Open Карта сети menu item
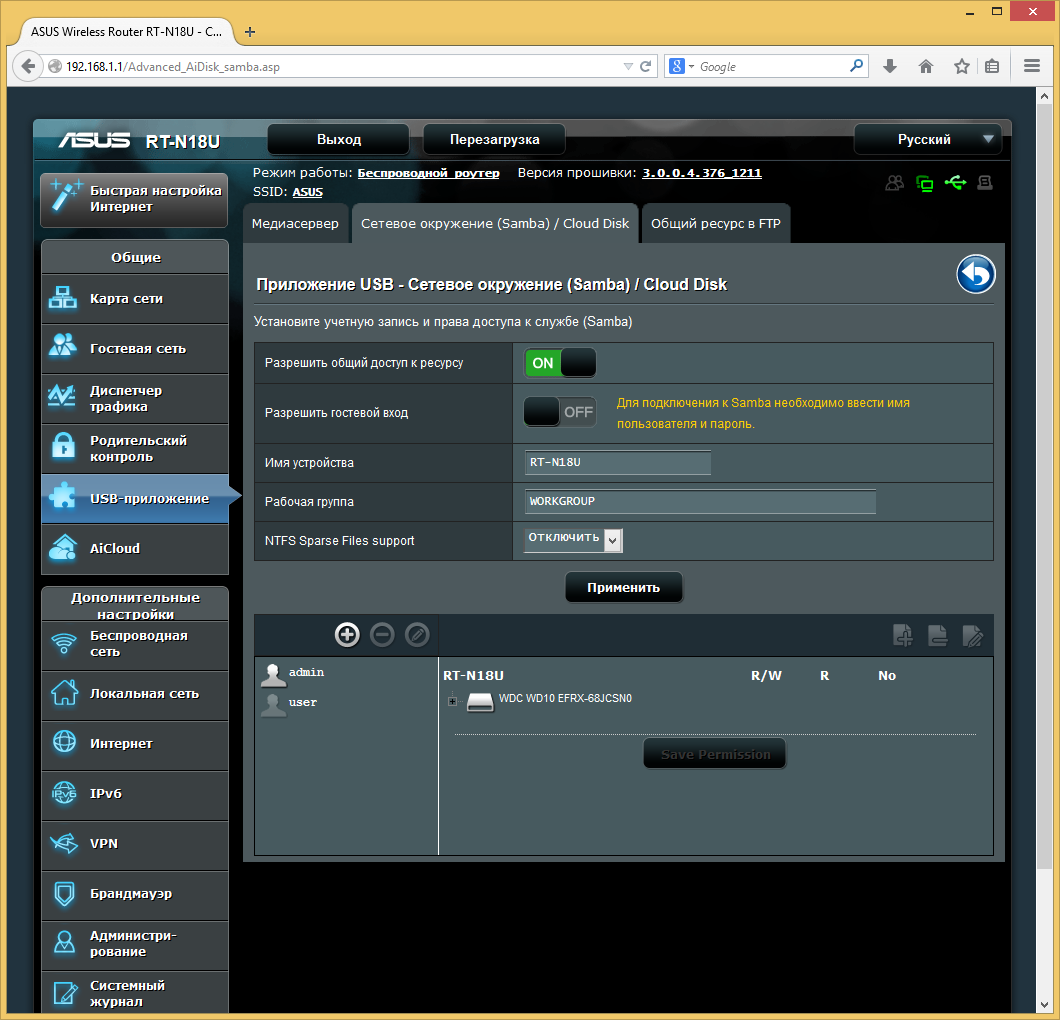Image resolution: width=1060 pixels, height=1020 pixels. (x=135, y=299)
